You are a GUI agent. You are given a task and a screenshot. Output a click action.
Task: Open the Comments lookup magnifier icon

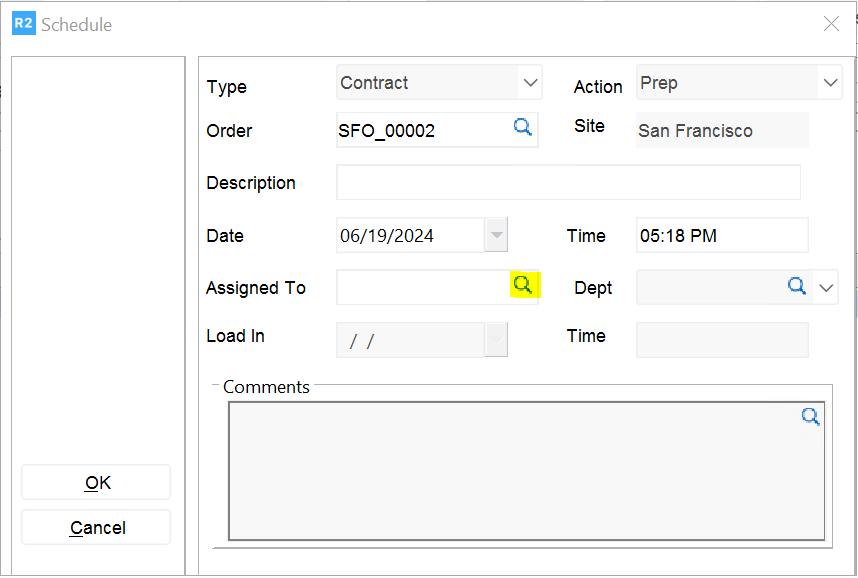coord(810,417)
